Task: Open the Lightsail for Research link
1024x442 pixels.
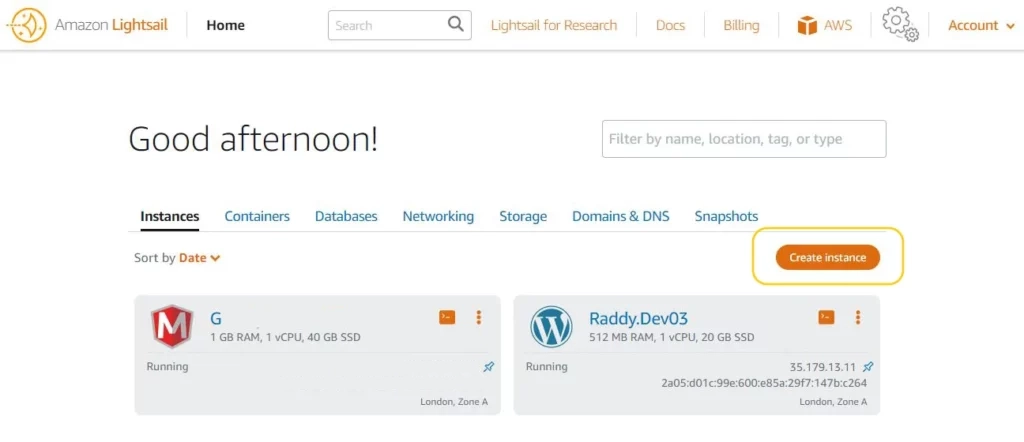Action: [554, 25]
